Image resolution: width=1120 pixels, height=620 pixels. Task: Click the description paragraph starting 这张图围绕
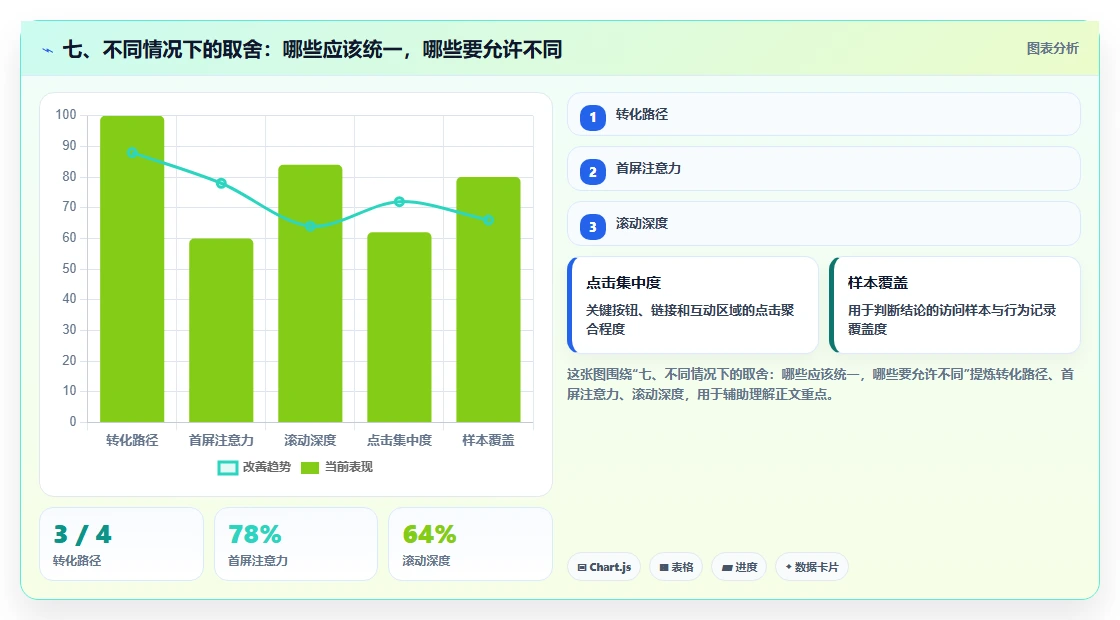(x=820, y=384)
